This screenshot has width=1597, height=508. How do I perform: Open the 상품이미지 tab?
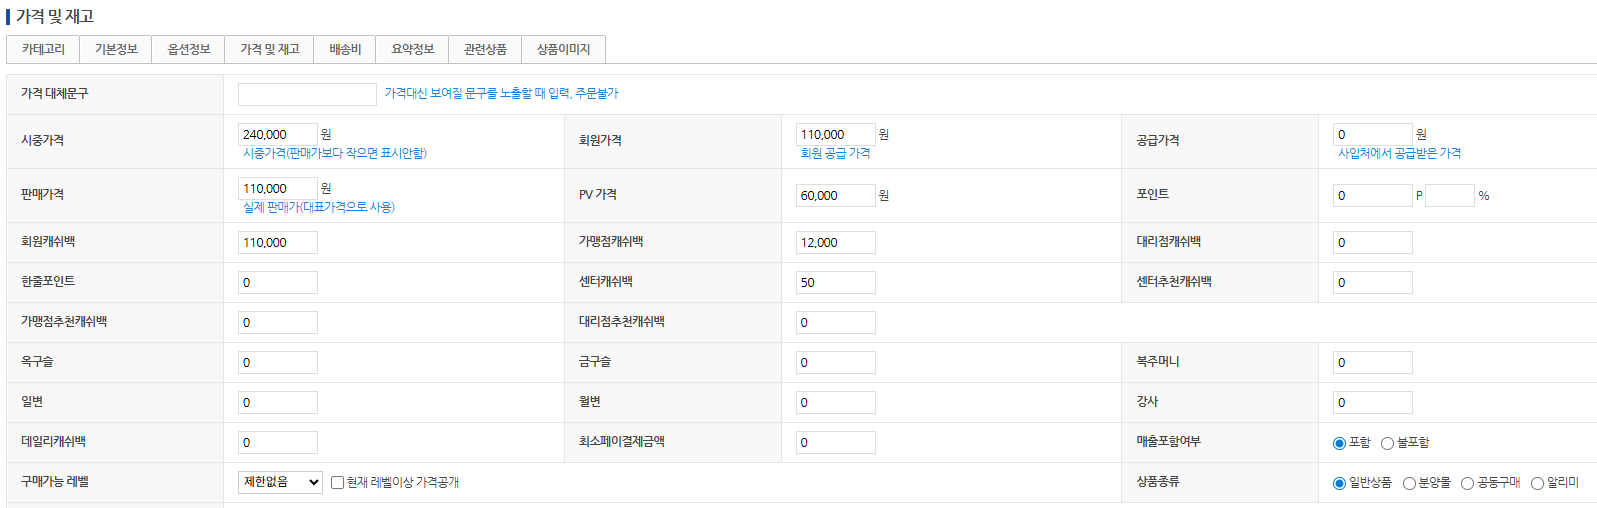click(x=563, y=49)
